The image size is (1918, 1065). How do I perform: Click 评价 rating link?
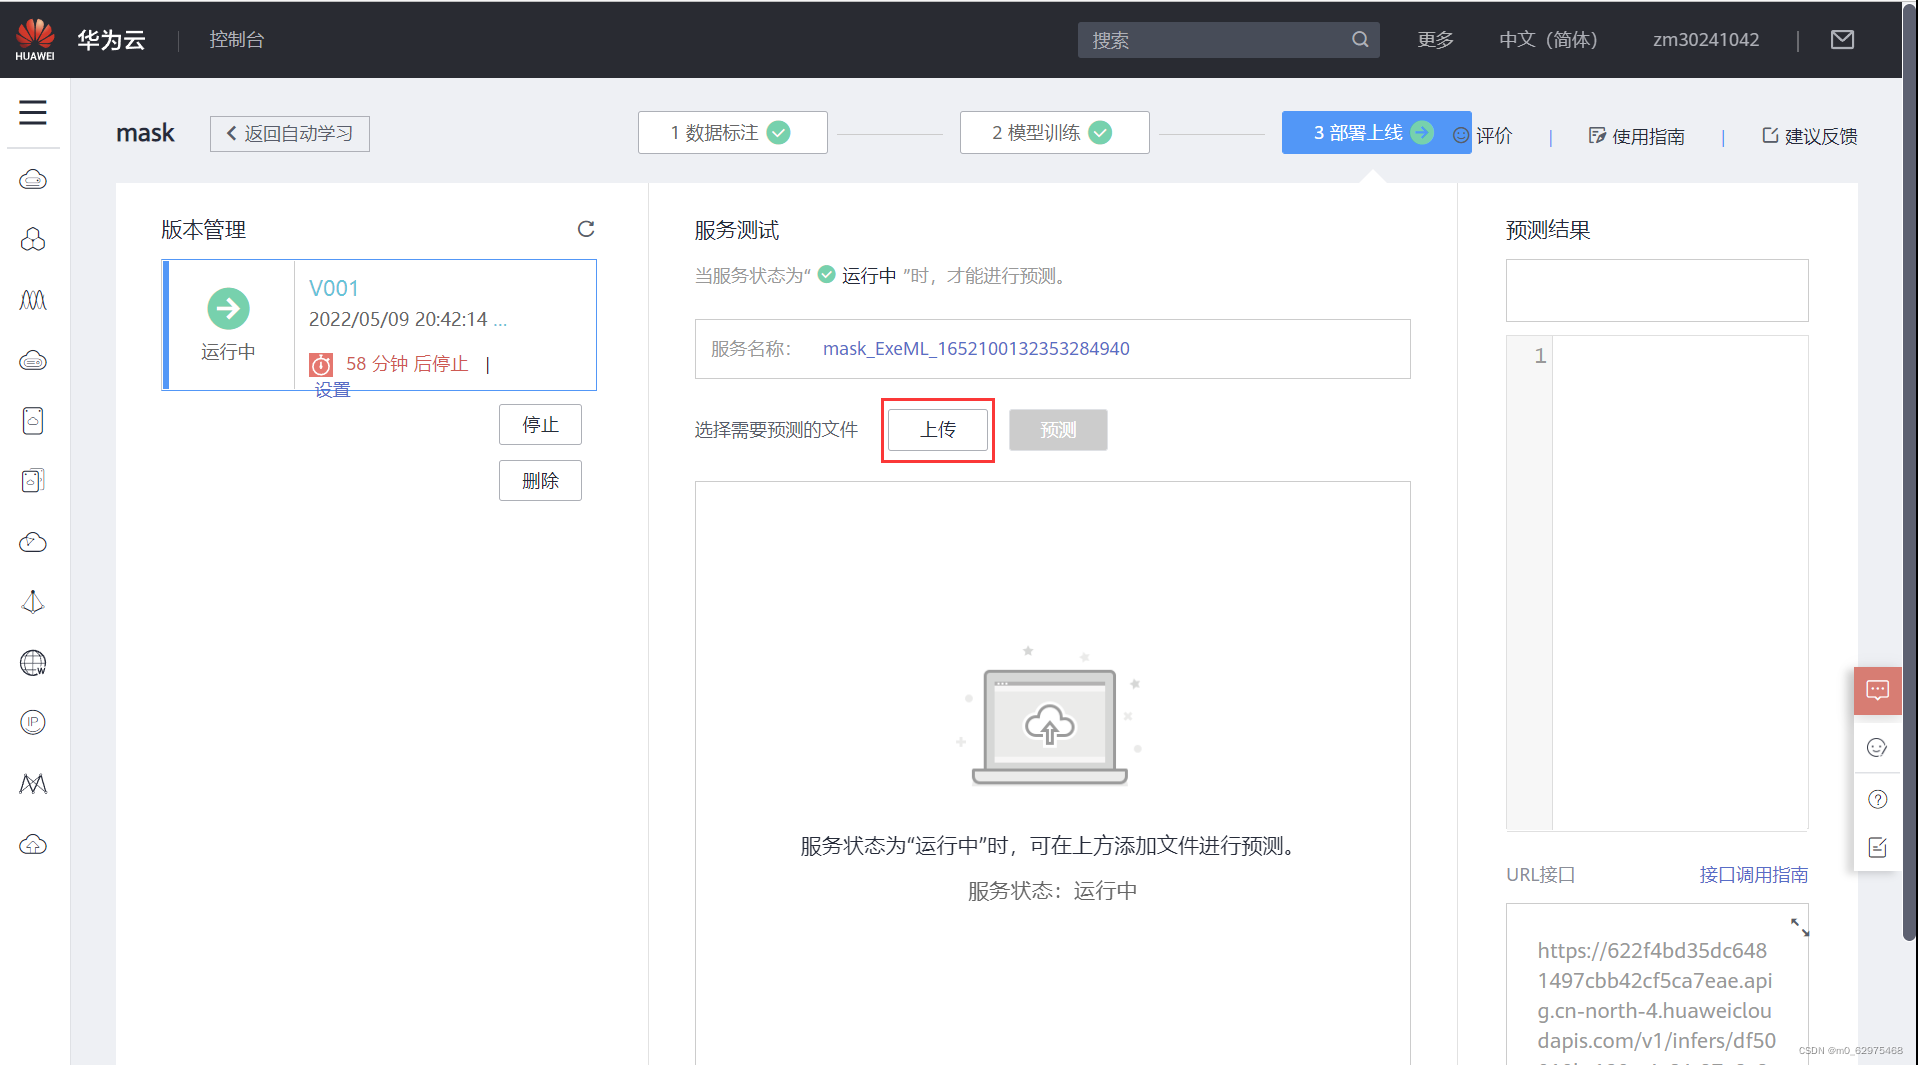[x=1483, y=136]
